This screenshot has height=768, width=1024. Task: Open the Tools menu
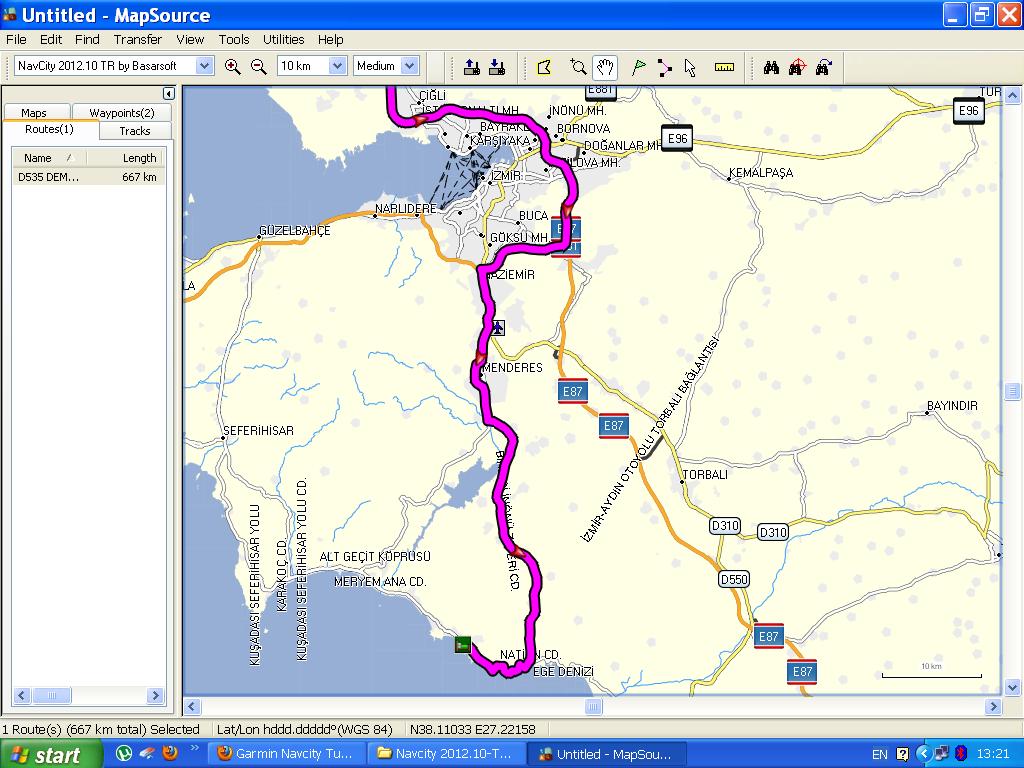point(234,39)
